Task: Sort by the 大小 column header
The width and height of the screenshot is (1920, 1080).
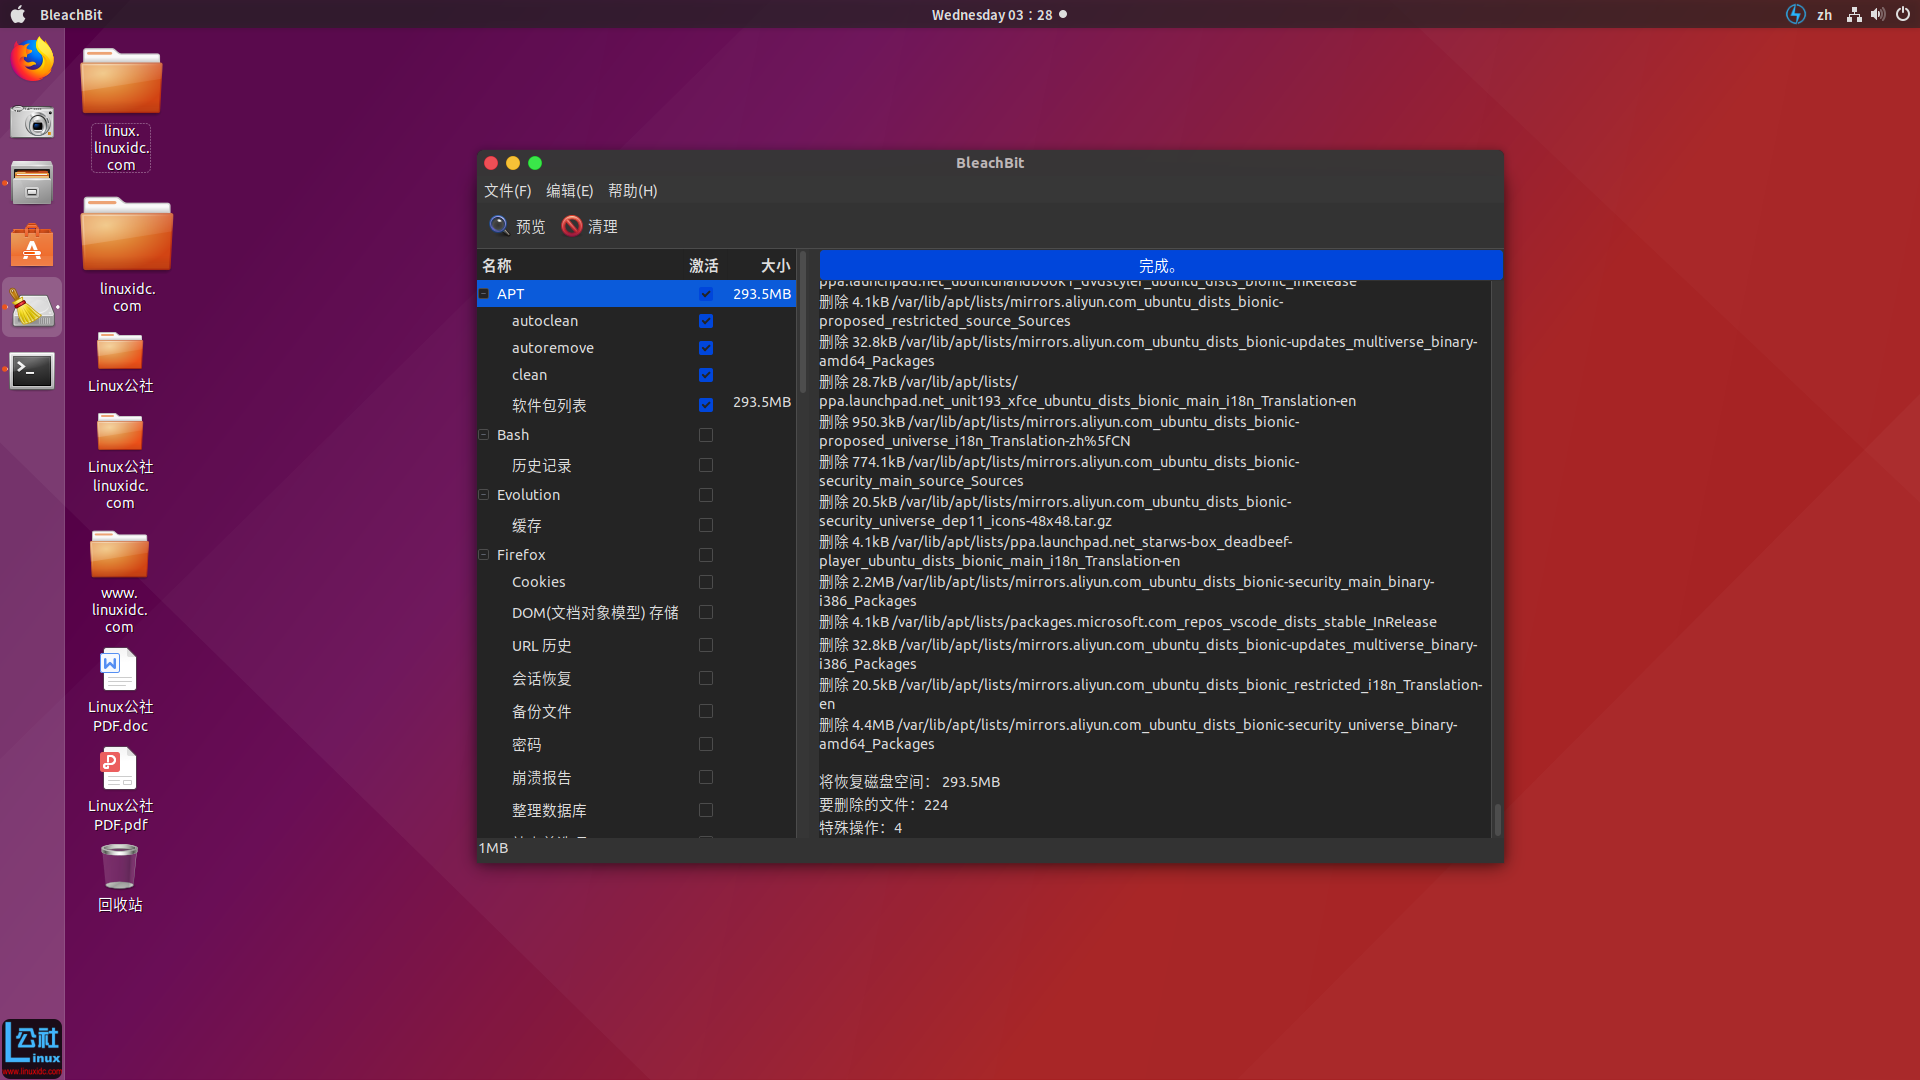Action: (x=775, y=265)
